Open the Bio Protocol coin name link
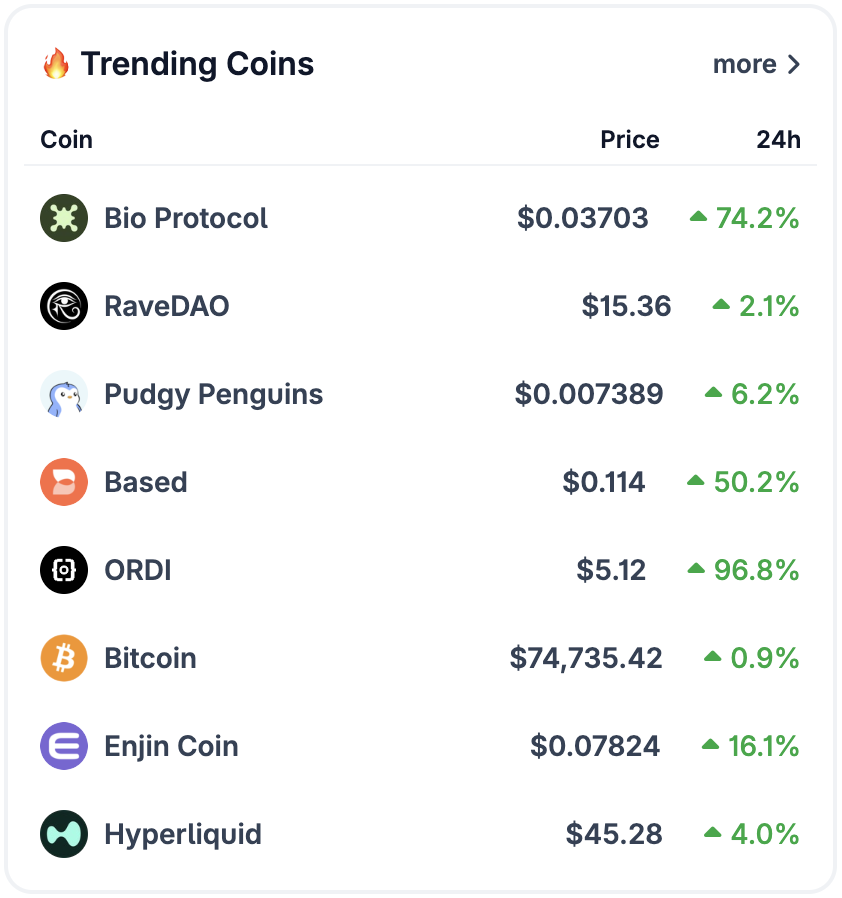Viewport: 842px width, 898px height. pos(186,218)
